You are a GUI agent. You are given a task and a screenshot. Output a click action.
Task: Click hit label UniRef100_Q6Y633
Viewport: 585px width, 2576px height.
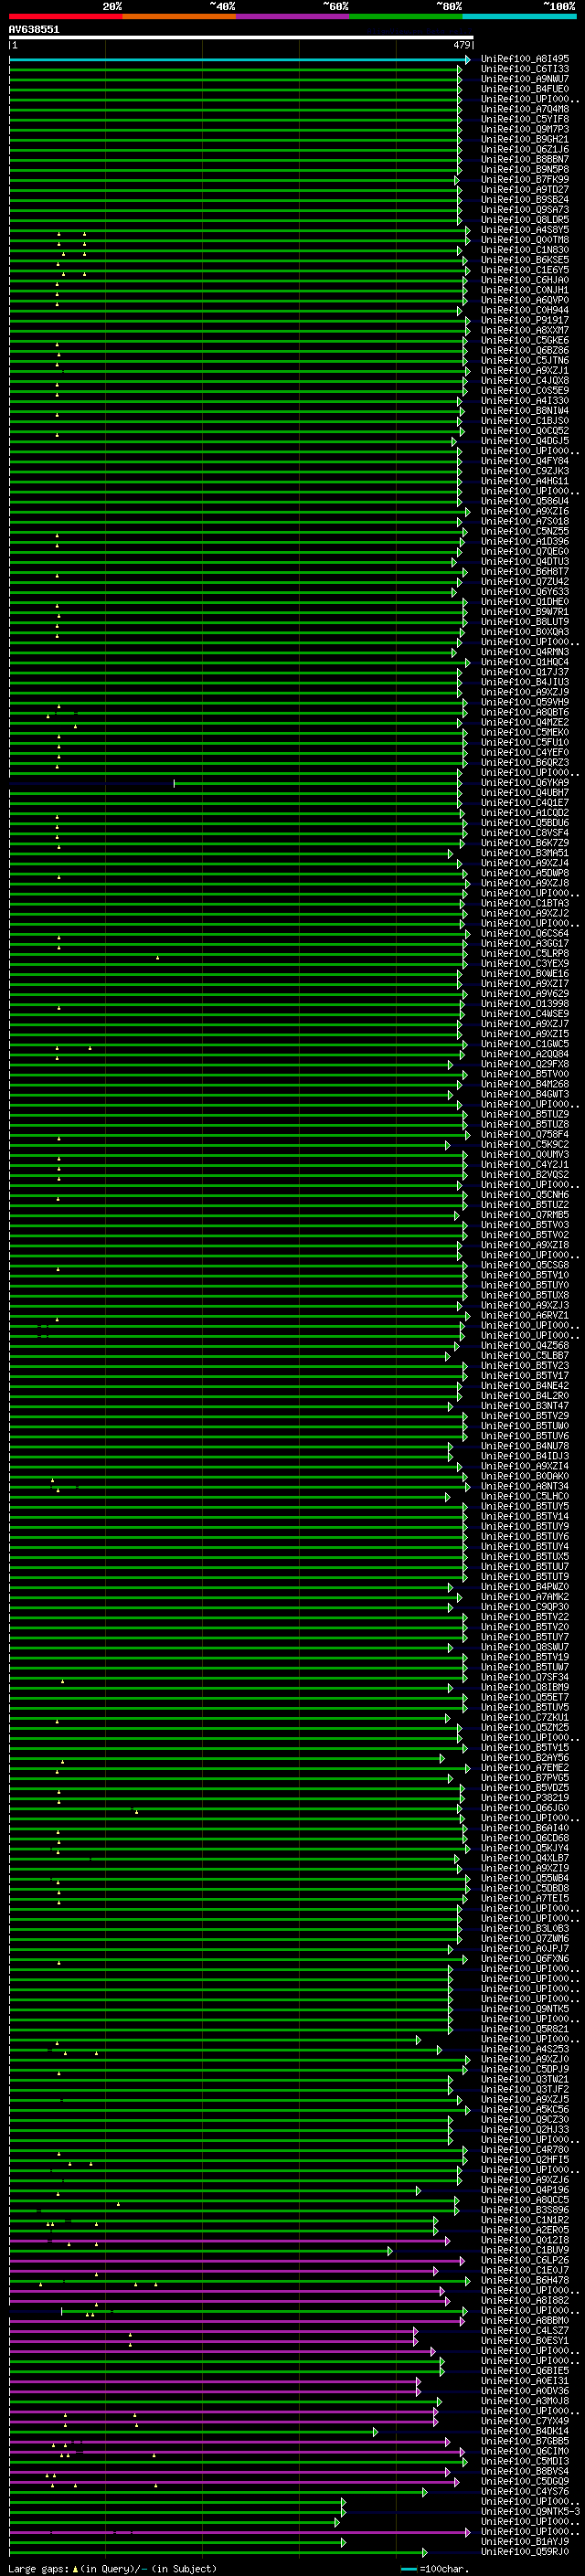click(x=525, y=592)
